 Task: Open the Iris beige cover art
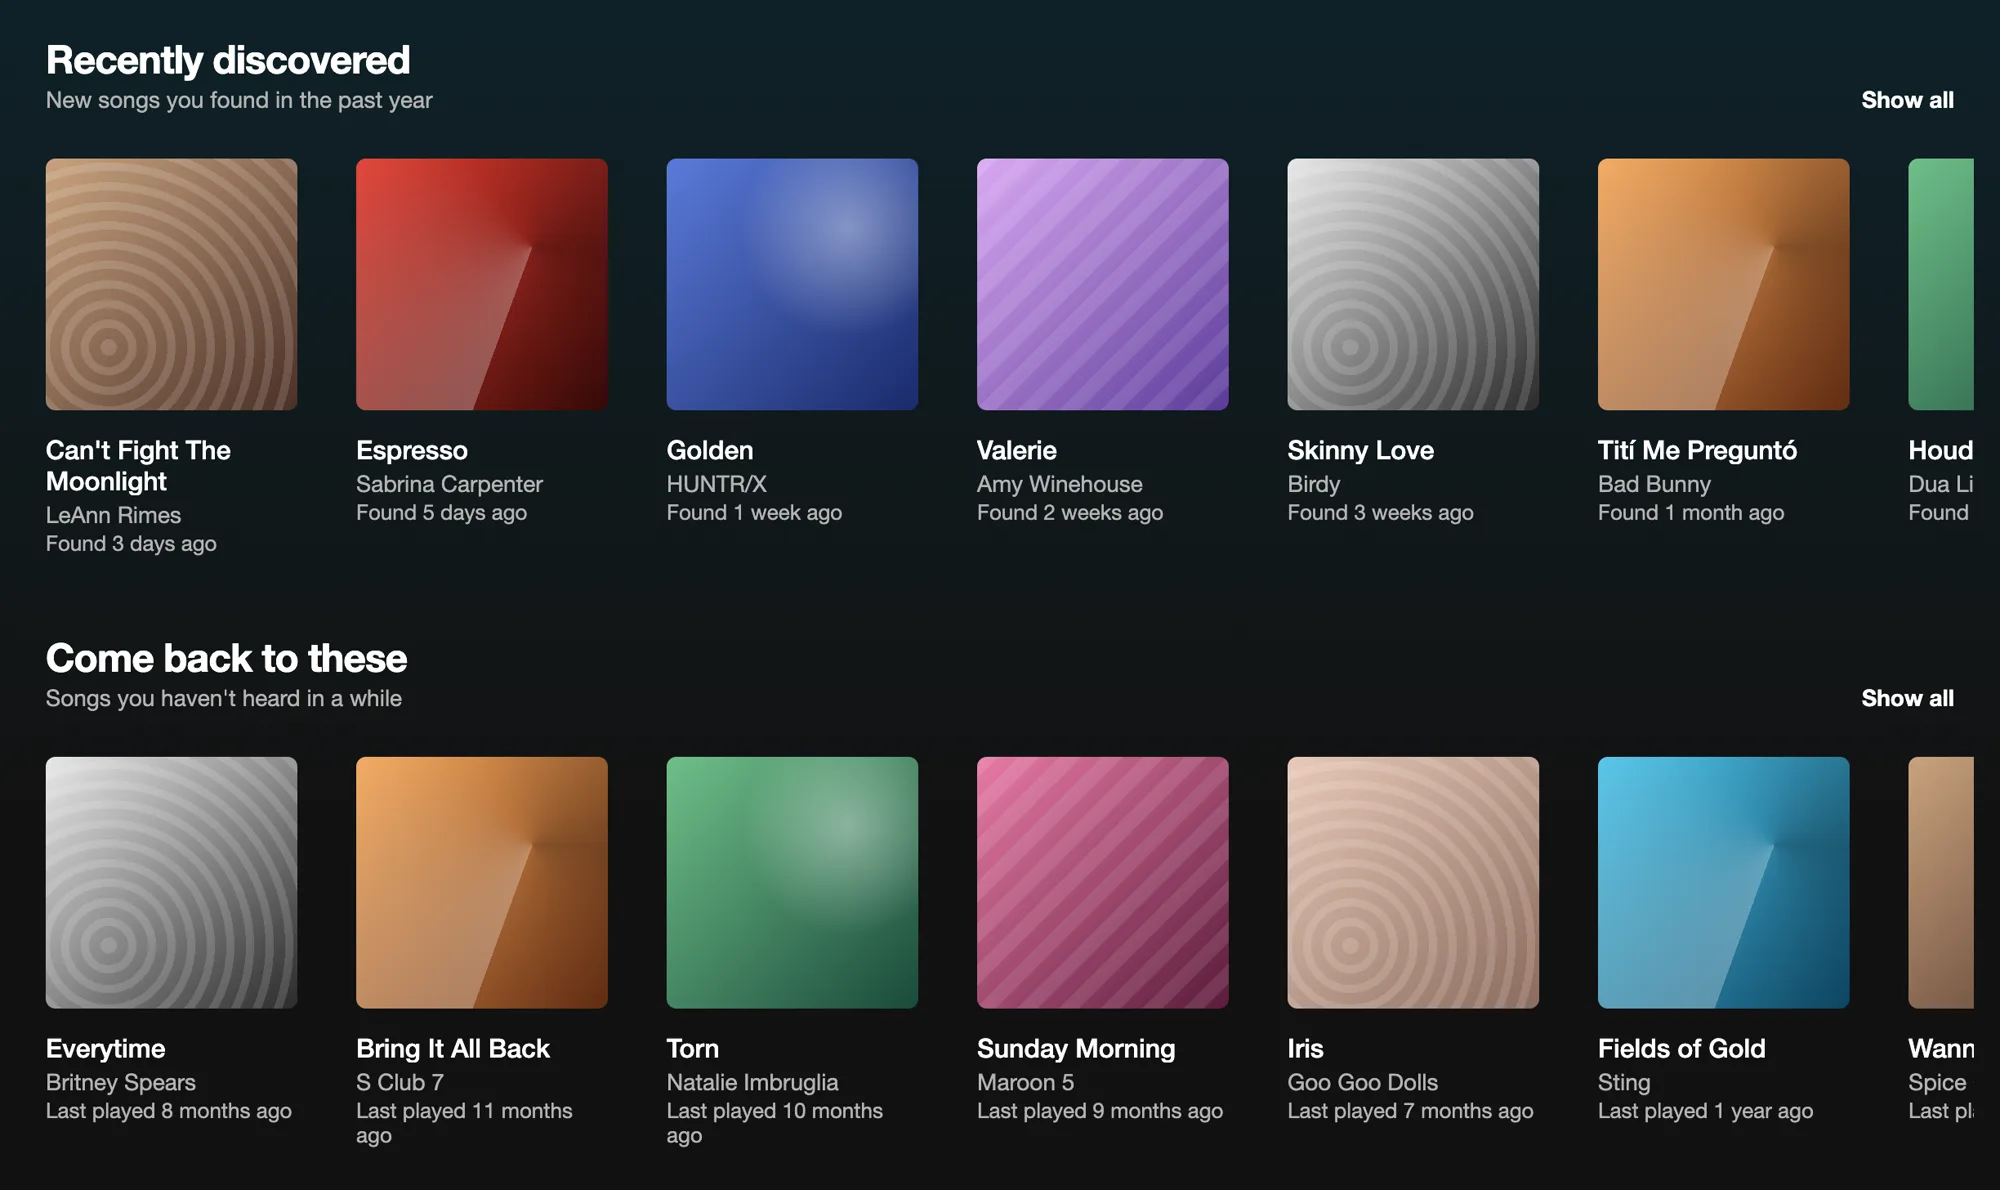[1413, 882]
